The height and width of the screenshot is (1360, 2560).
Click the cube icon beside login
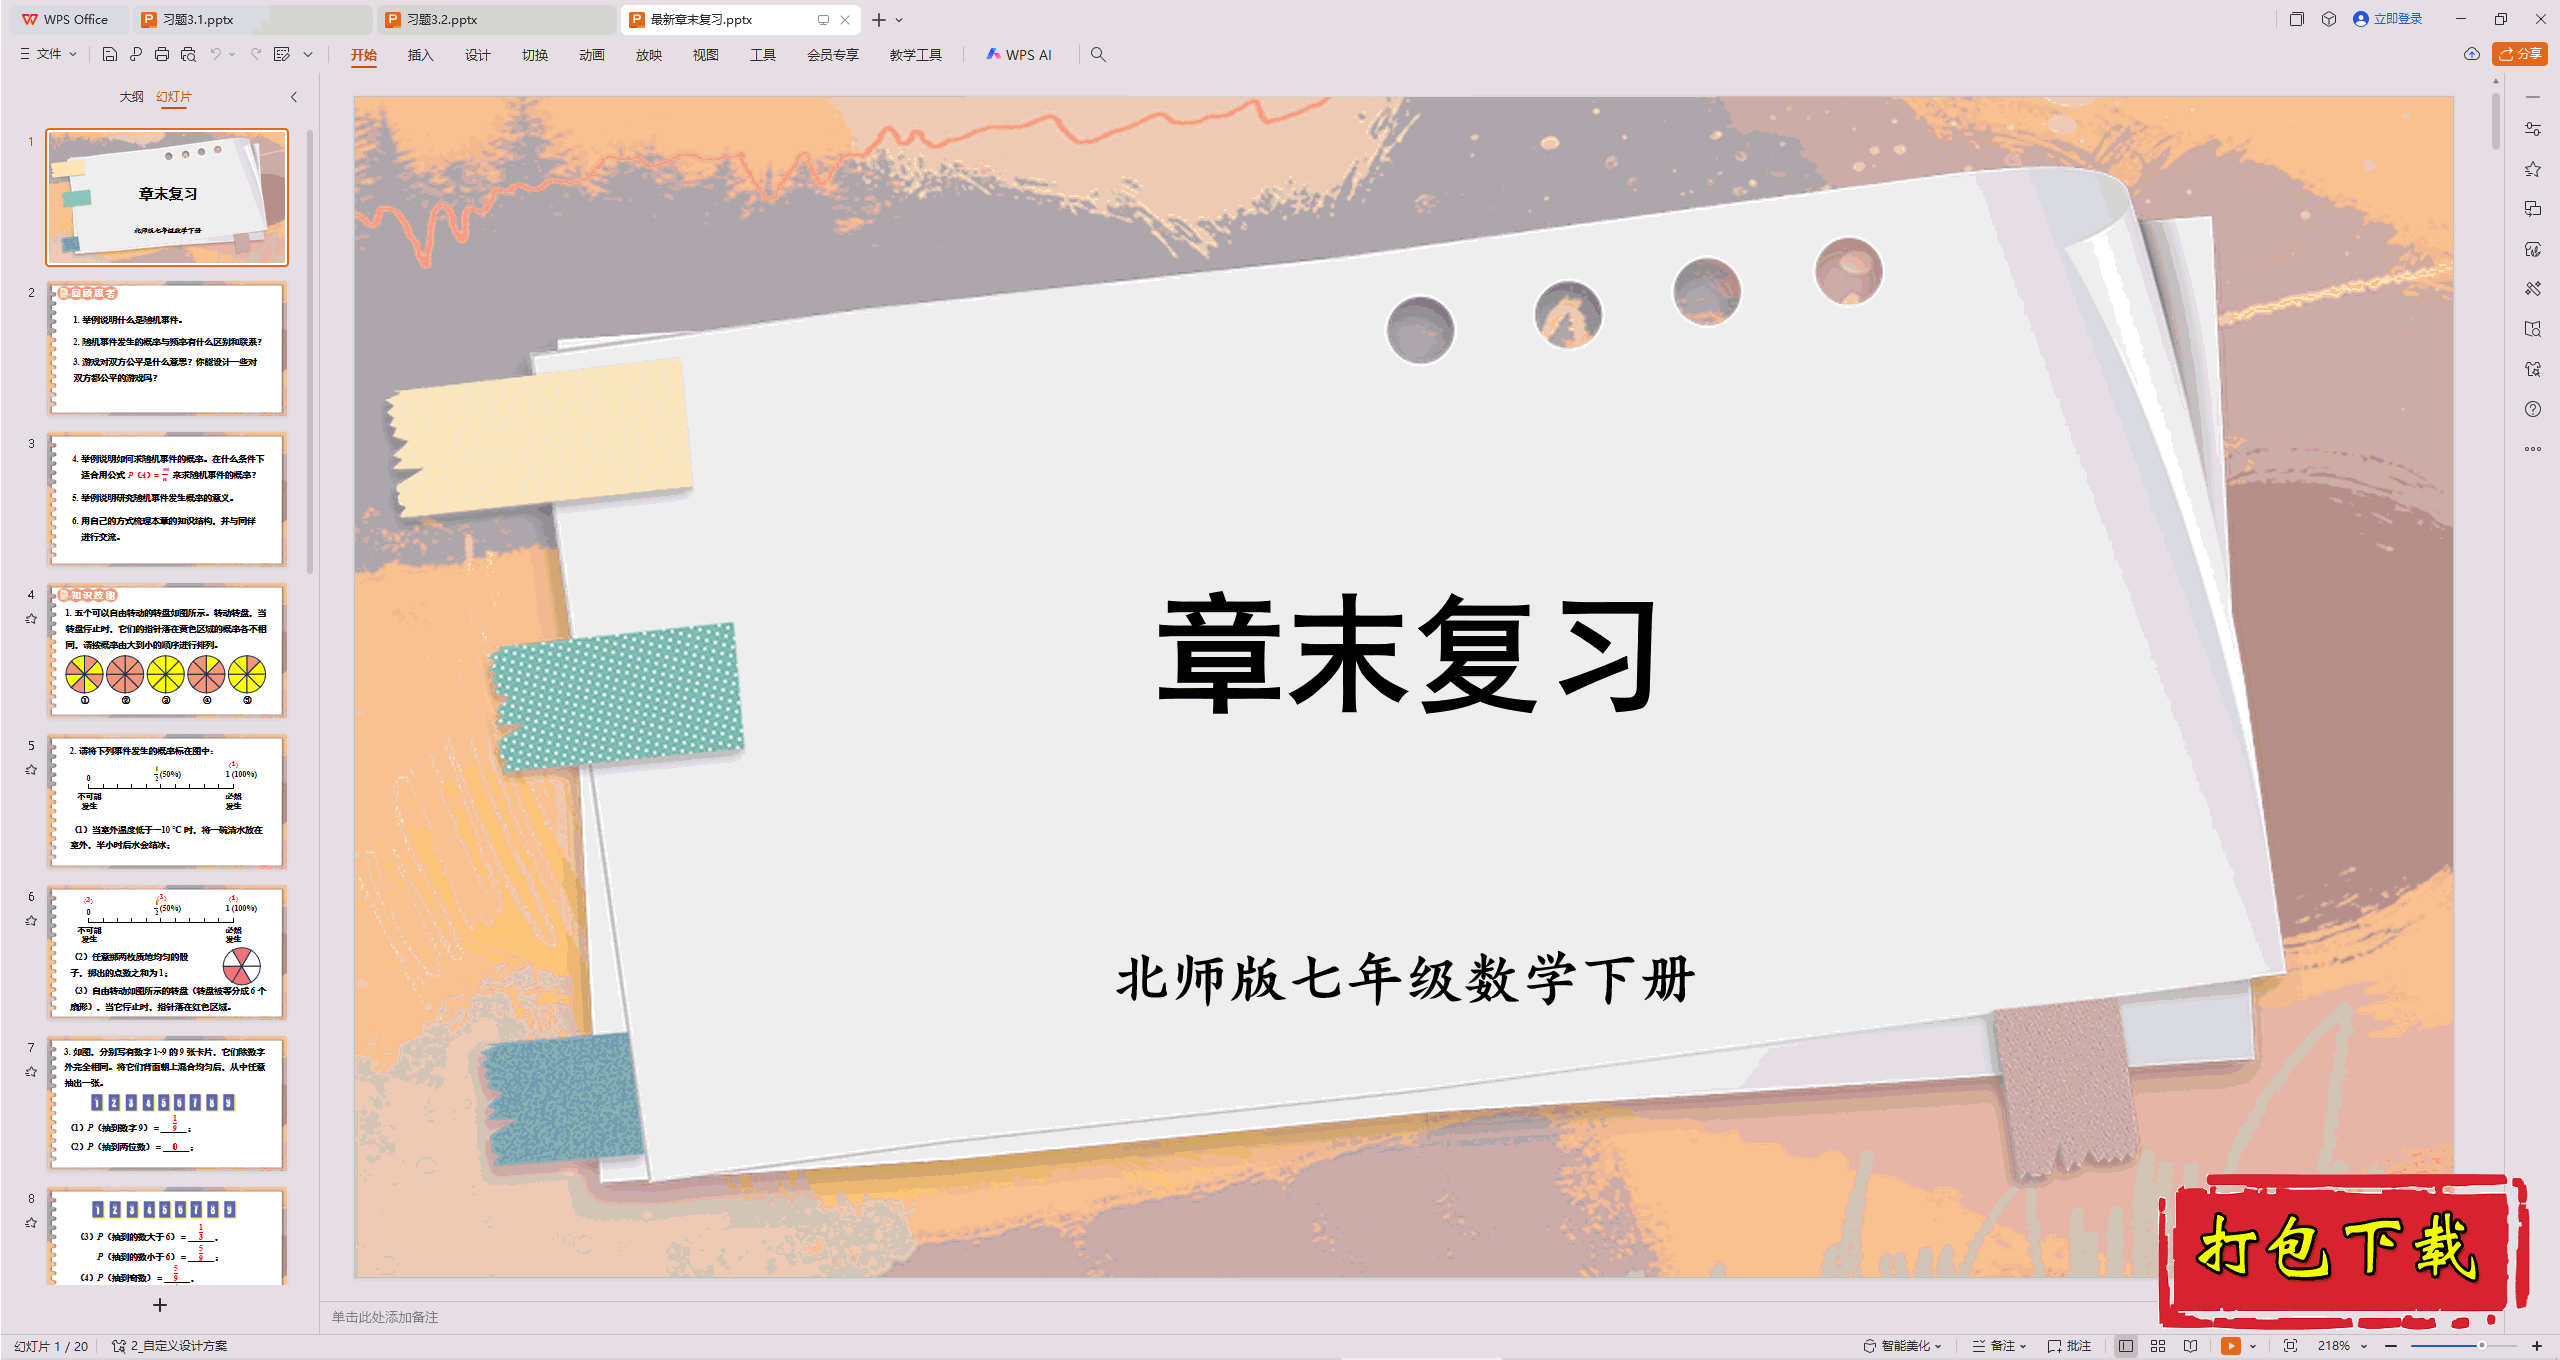pyautogui.click(x=2329, y=19)
